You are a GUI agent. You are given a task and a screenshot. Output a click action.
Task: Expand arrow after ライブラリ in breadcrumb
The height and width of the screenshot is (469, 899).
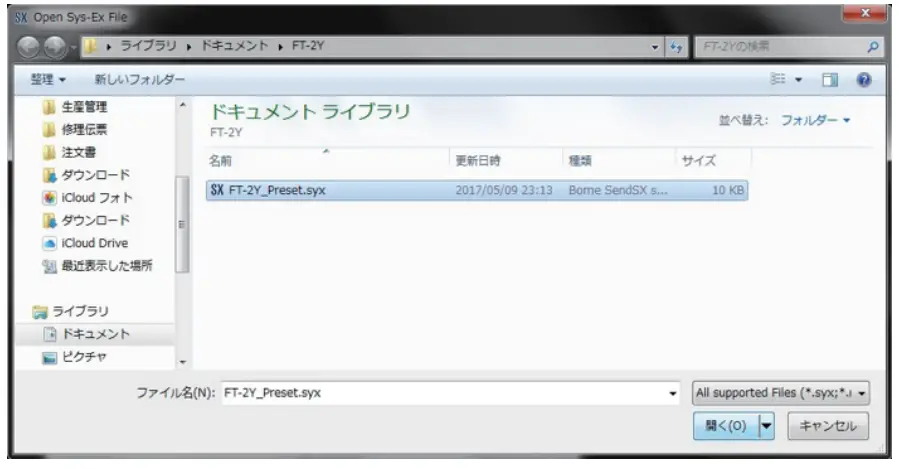(x=189, y=47)
